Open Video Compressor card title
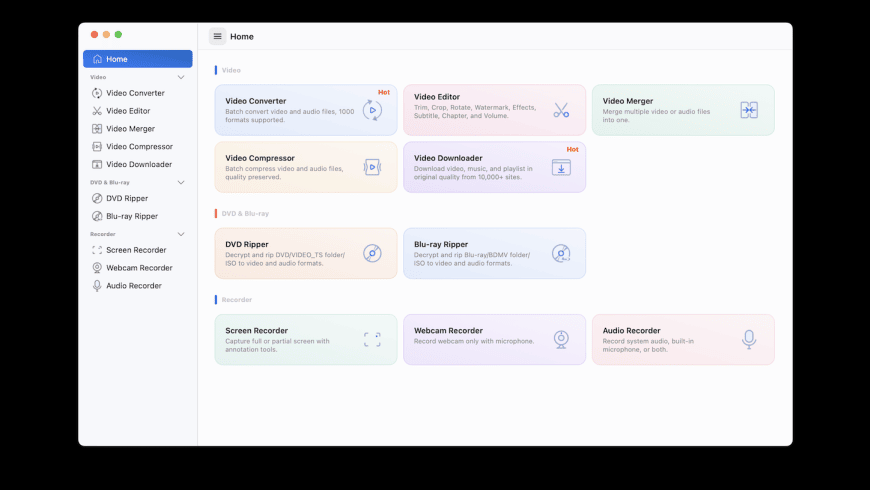Viewport: 870px width, 490px height. 260,158
